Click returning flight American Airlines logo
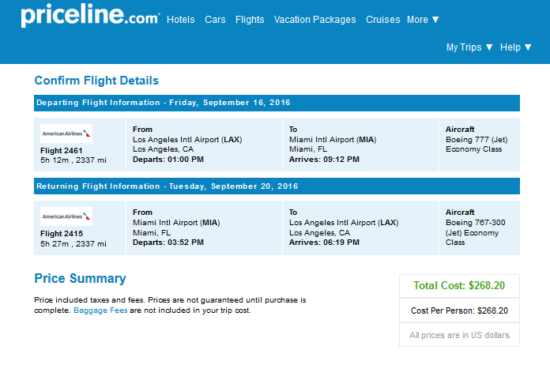 pos(66,216)
